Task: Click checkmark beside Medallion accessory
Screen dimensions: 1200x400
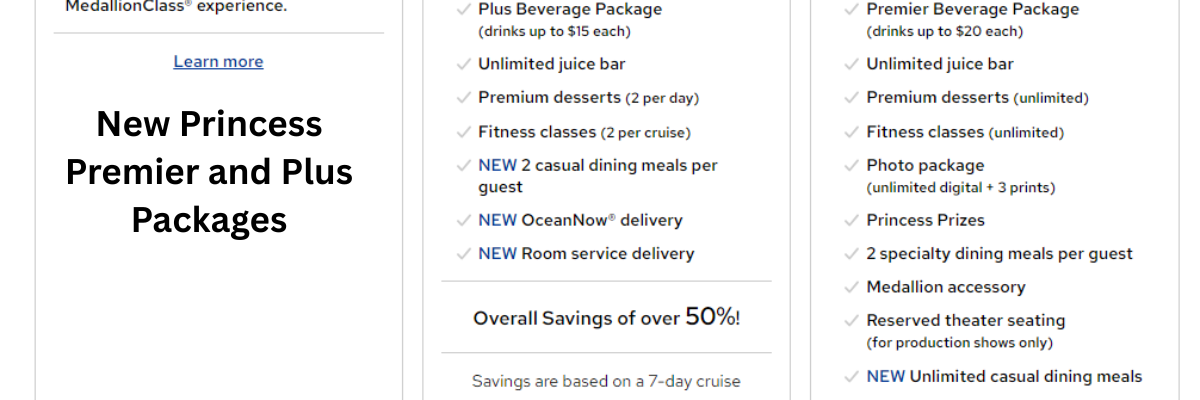Action: click(851, 288)
